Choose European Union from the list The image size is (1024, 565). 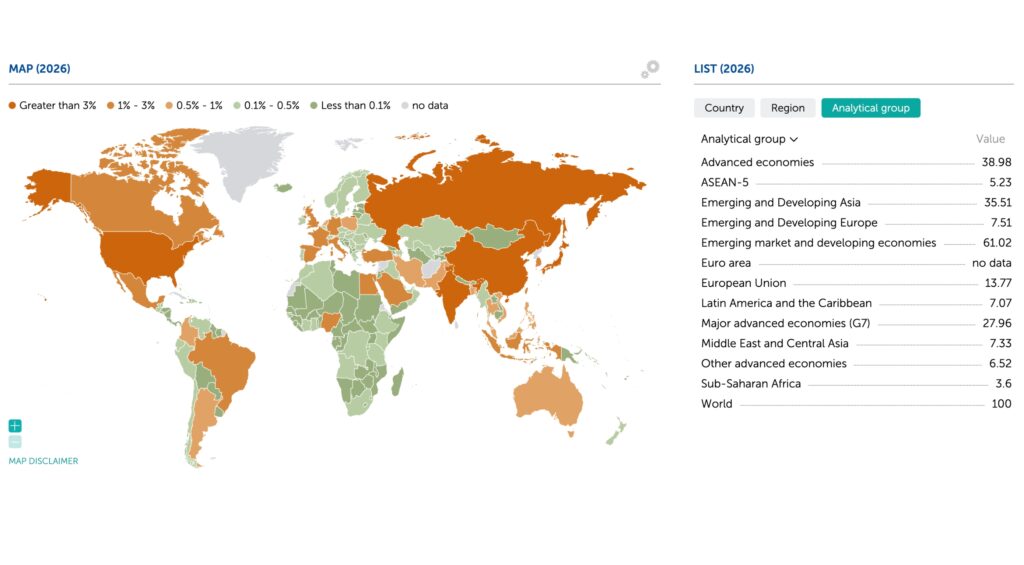[x=743, y=283]
